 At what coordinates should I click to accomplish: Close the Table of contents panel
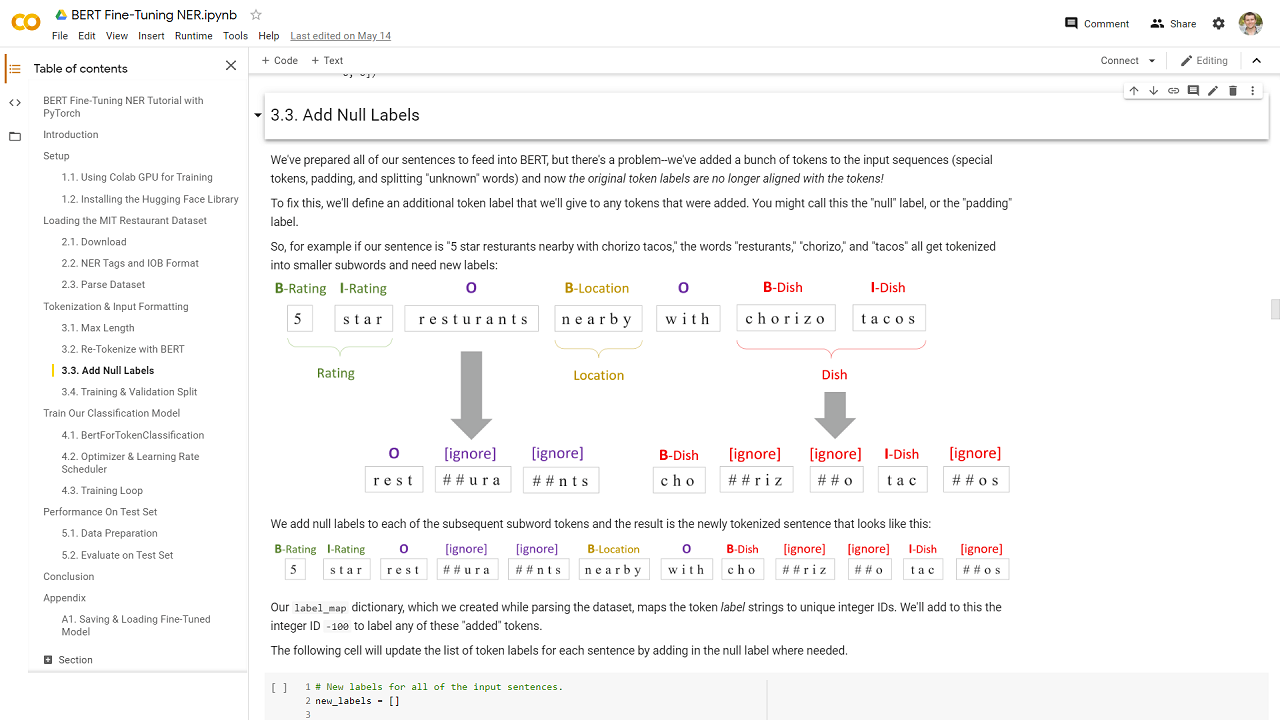[231, 66]
